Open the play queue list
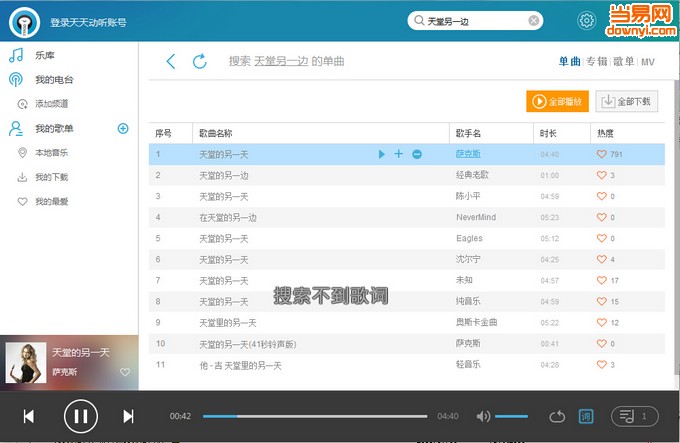The image size is (680, 443). 635,417
